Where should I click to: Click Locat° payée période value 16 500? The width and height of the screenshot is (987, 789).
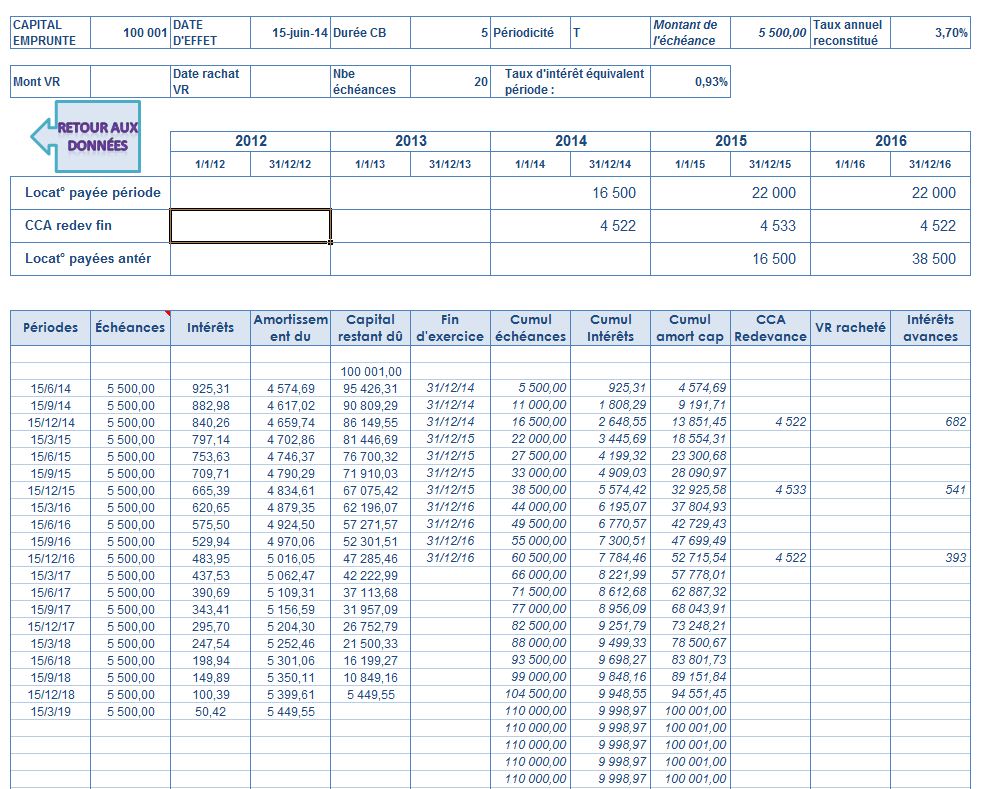[570, 193]
